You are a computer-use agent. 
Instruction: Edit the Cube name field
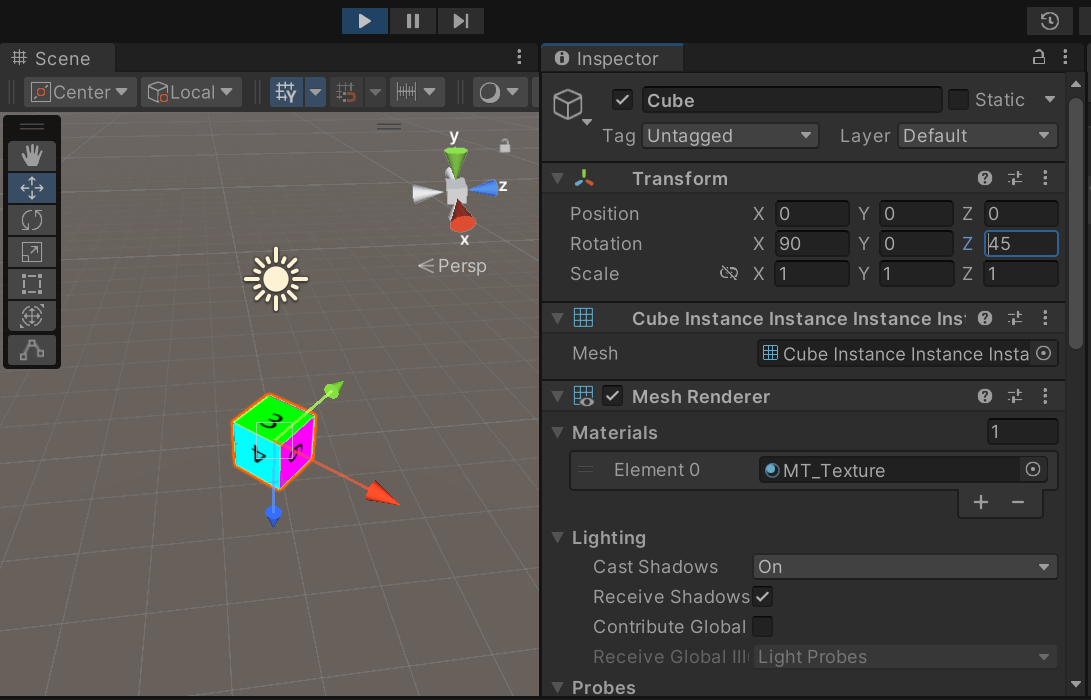(792, 100)
